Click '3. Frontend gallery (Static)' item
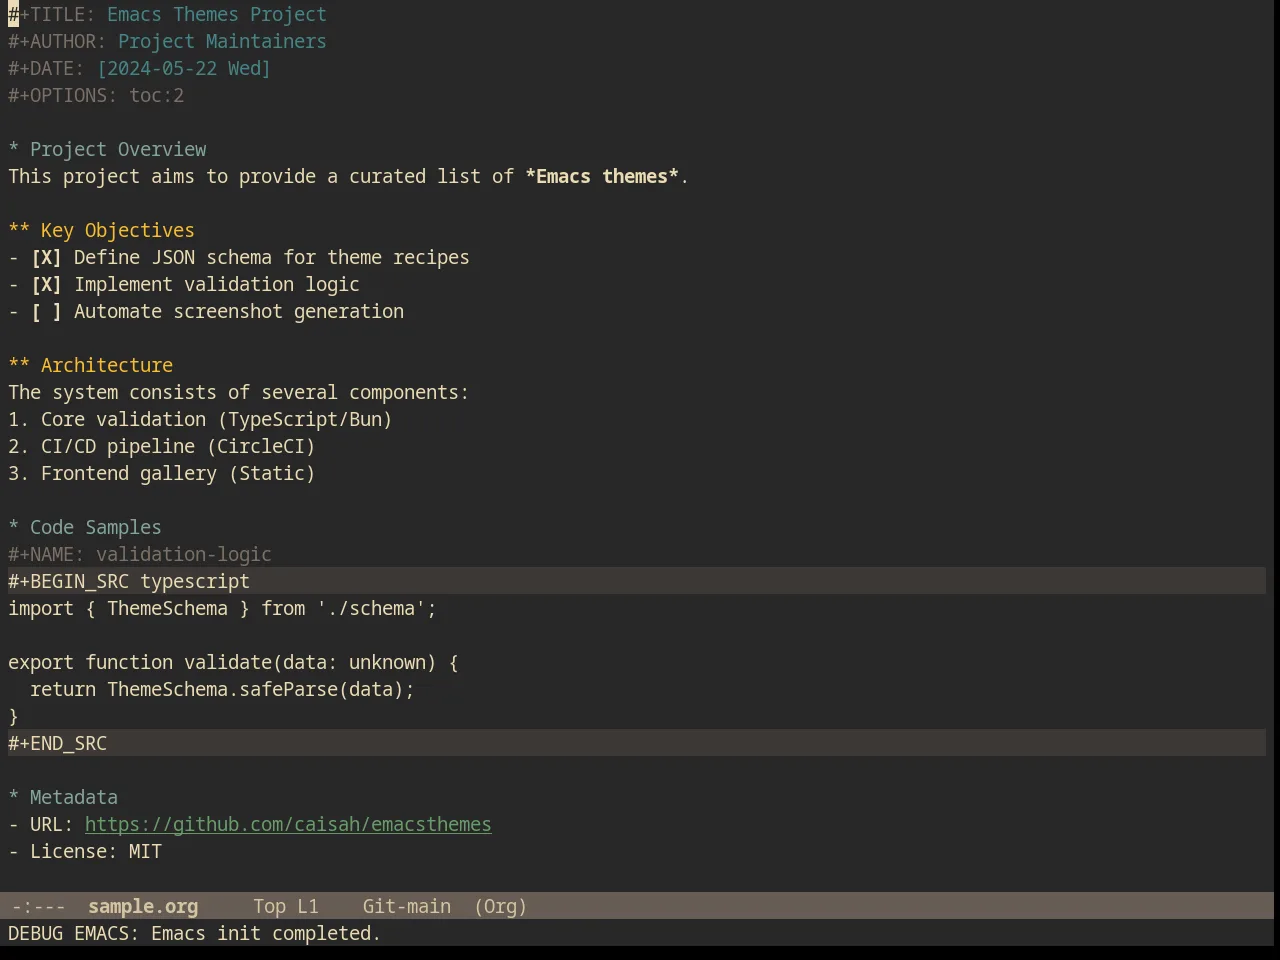 tap(162, 473)
